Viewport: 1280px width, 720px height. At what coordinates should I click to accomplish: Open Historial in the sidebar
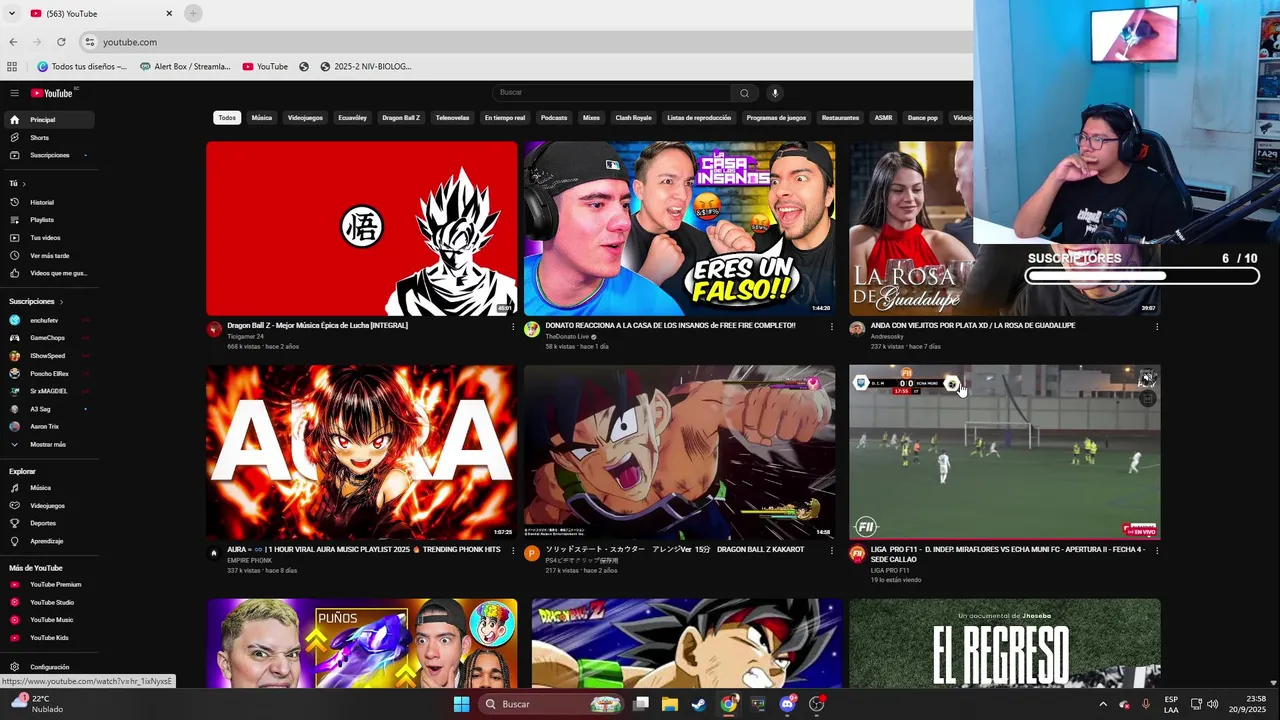click(x=48, y=202)
